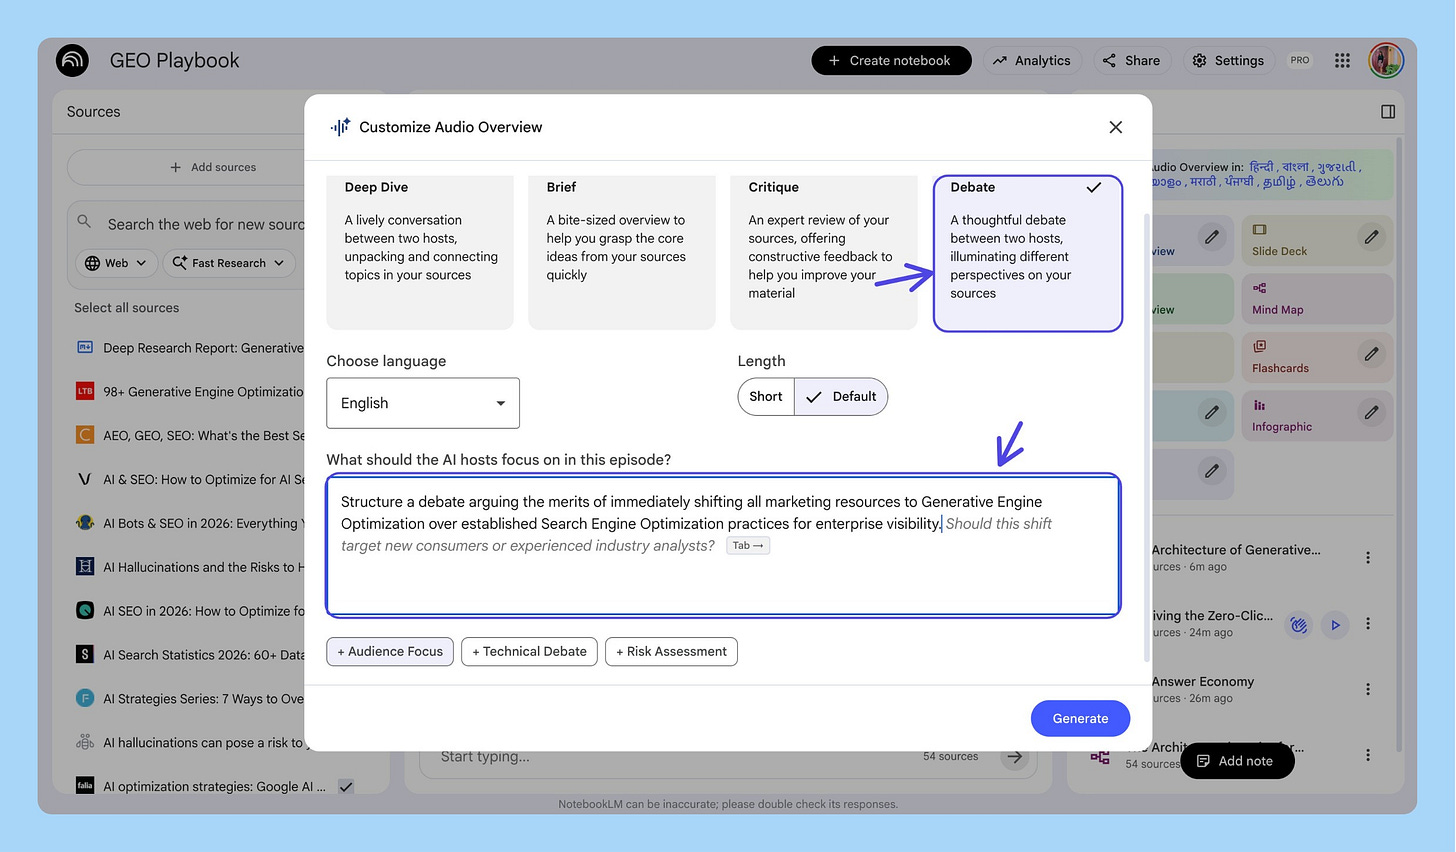
Task: Choose the Default length option
Action: 841,397
